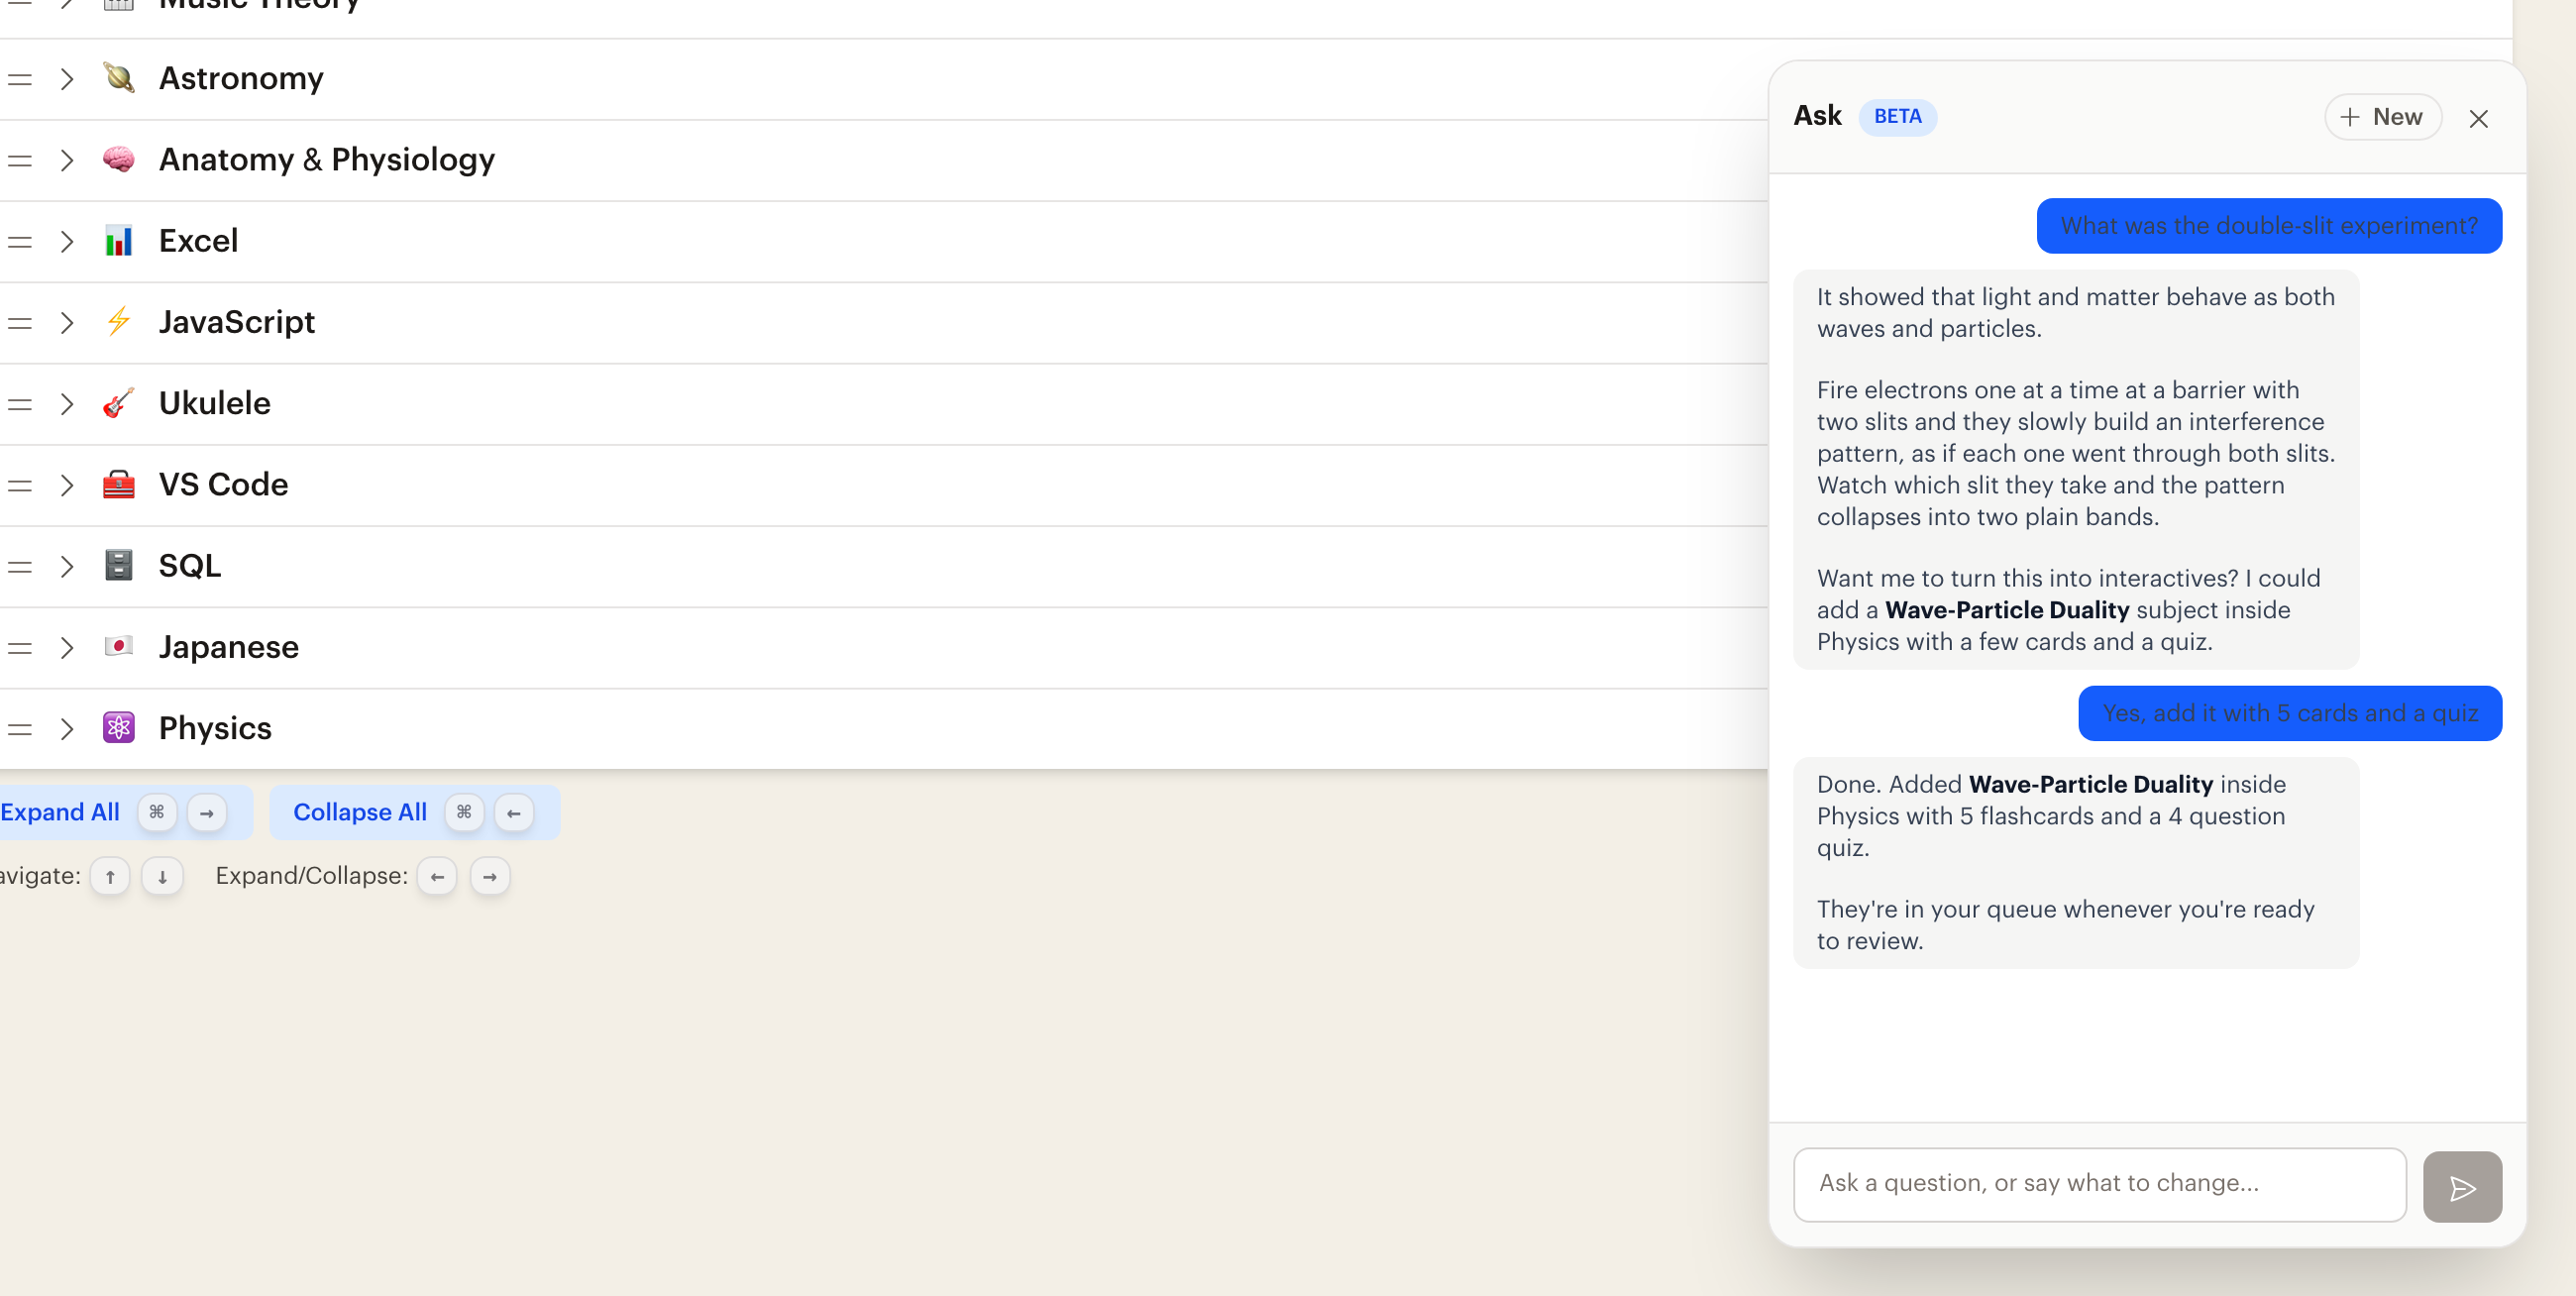Image resolution: width=2576 pixels, height=1296 pixels.
Task: Click the Anatomy & Physiology brain icon
Action: [x=119, y=159]
